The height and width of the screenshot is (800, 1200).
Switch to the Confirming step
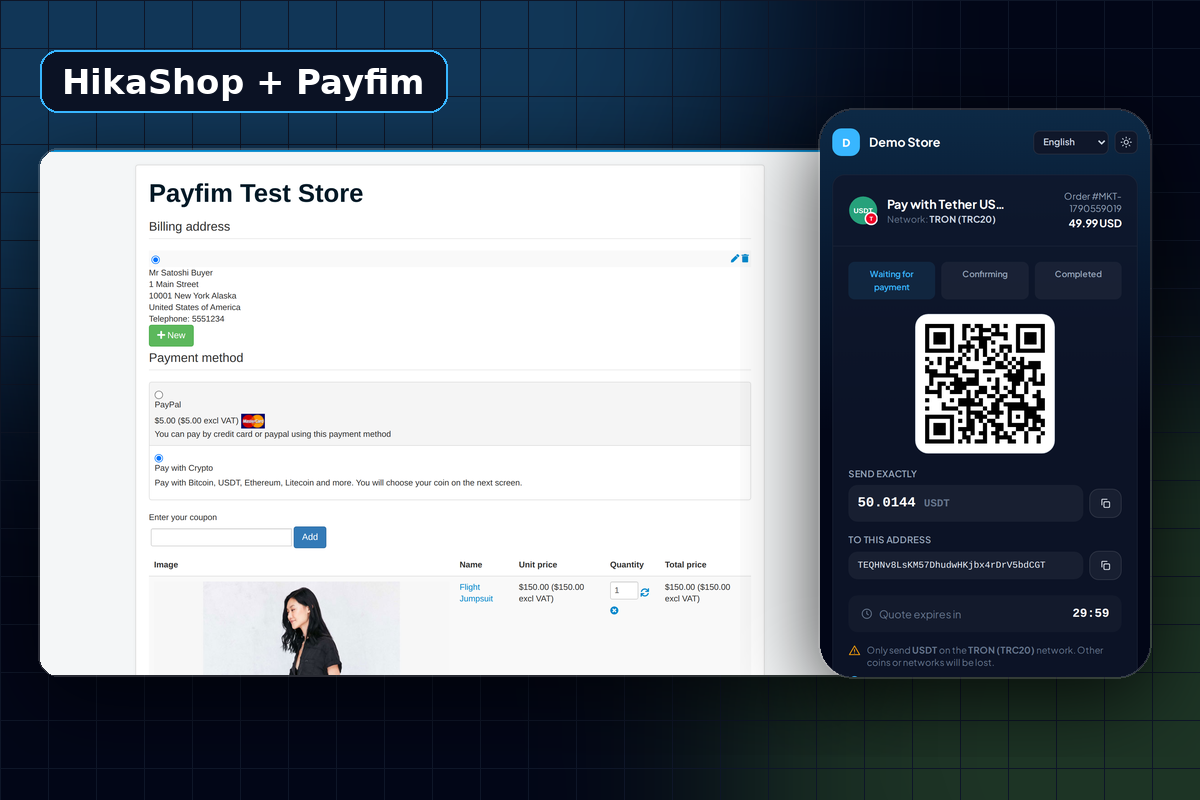pos(985,281)
